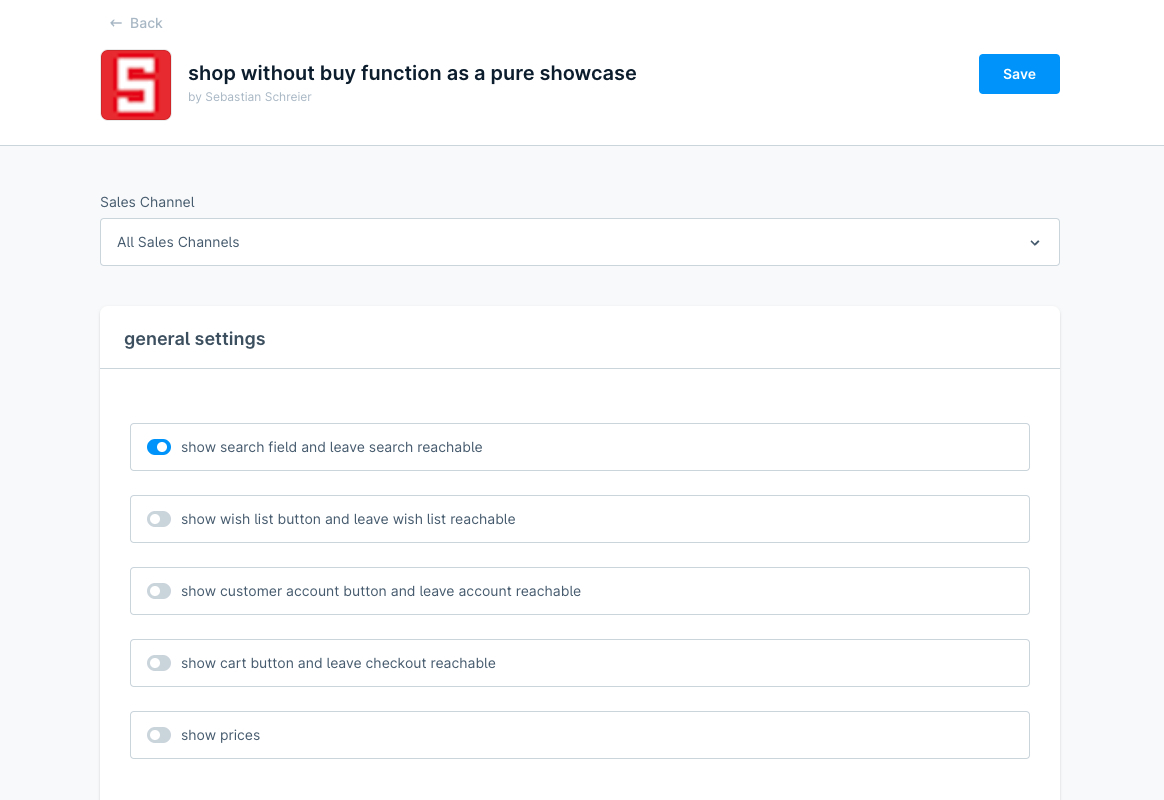Go back via the Back link

pos(136,23)
